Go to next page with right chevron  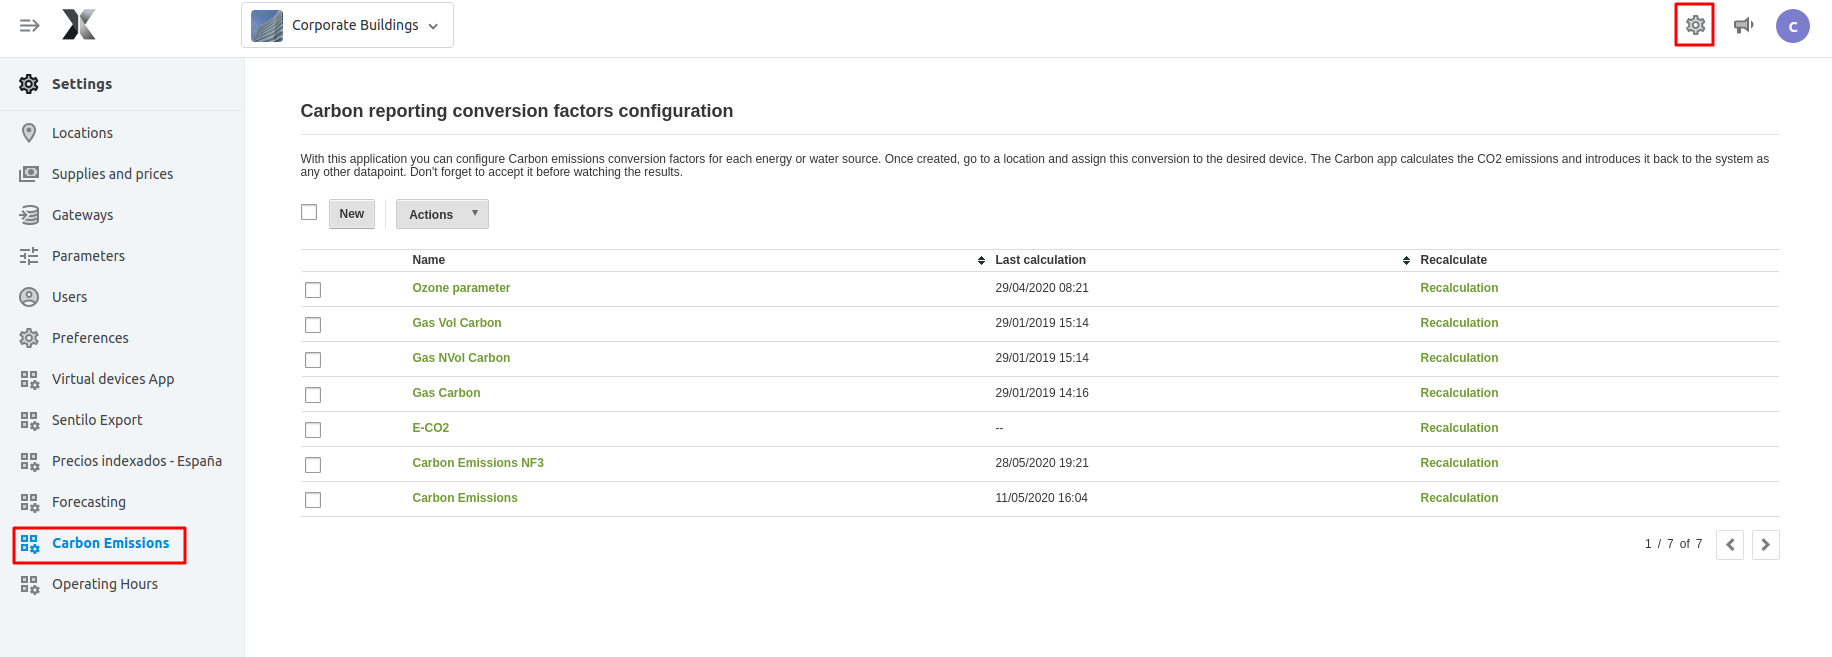point(1766,545)
